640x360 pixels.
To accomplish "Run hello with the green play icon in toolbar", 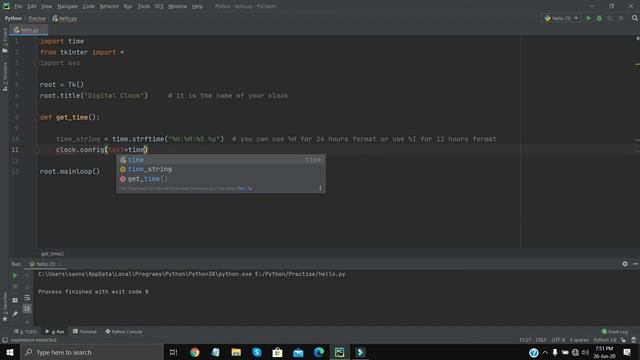I will tap(588, 18).
